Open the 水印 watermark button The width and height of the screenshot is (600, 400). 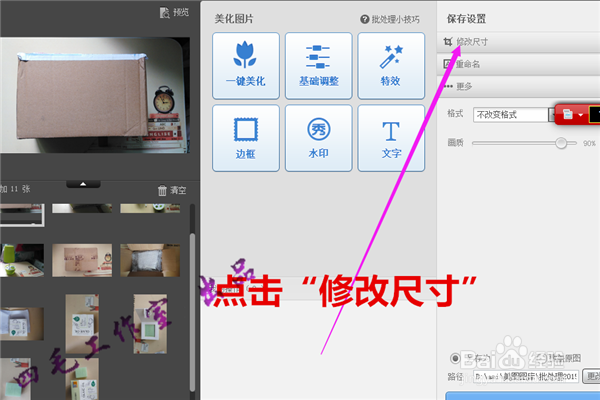(x=318, y=138)
